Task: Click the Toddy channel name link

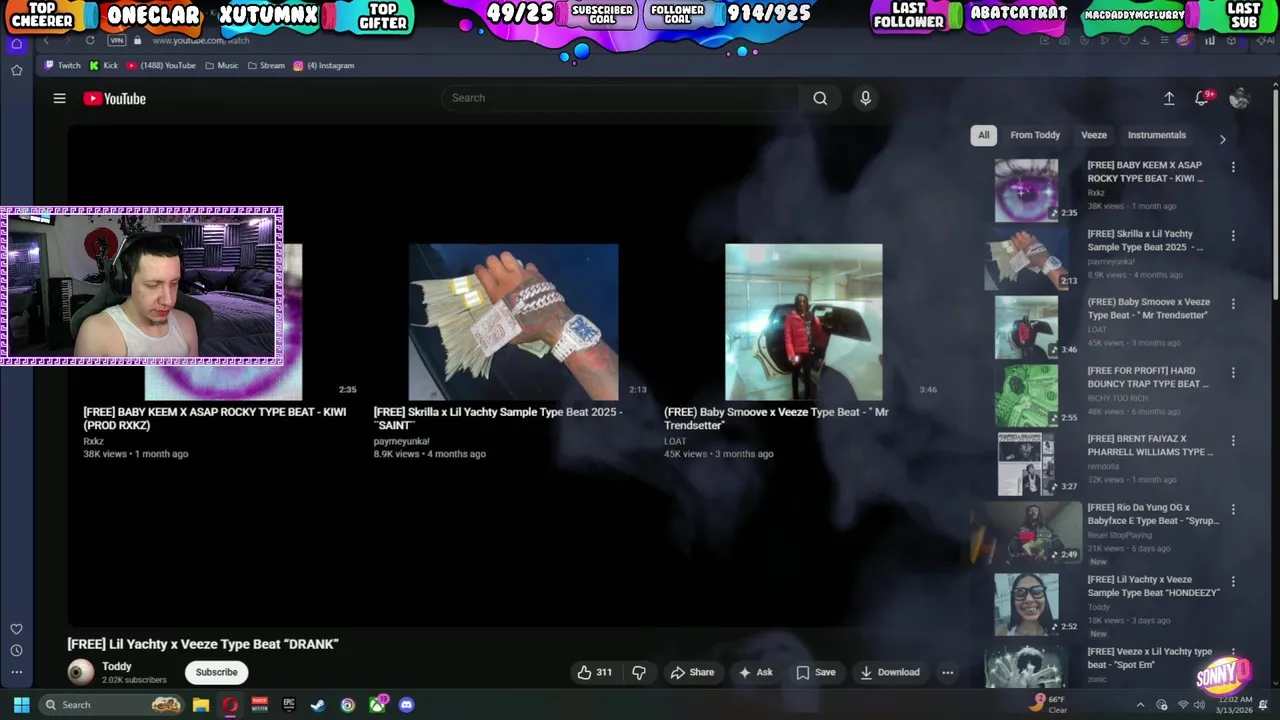Action: coord(117,666)
